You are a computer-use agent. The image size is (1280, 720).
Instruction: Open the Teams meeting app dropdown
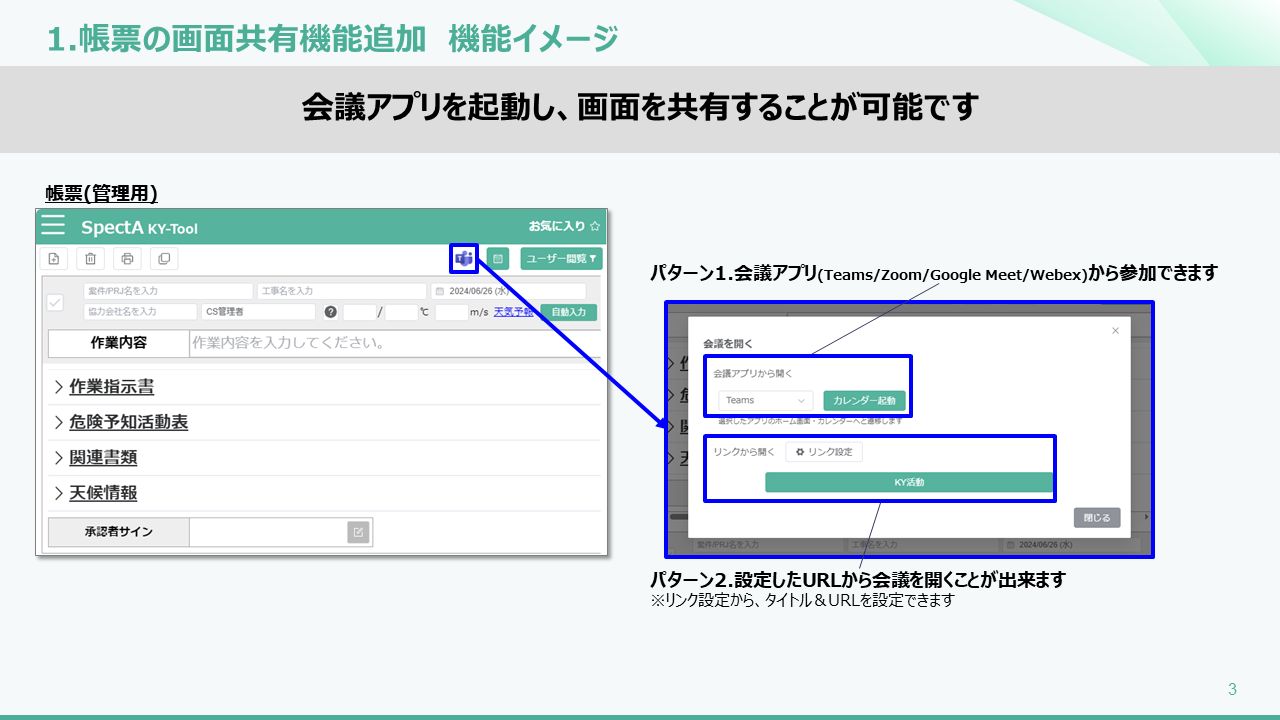click(765, 400)
